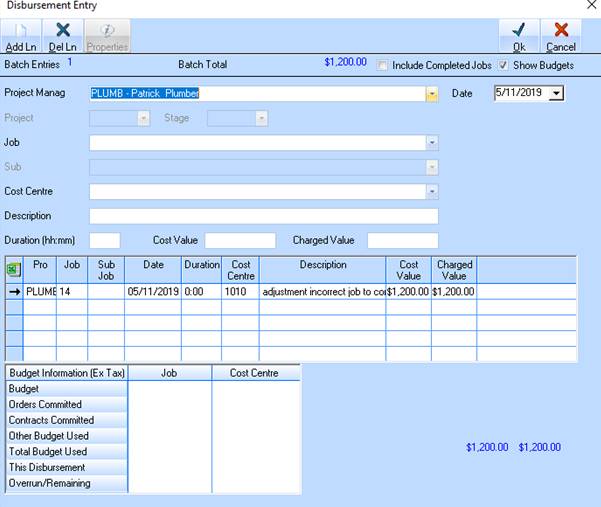Expand the Job dropdown list
The height and width of the screenshot is (507, 601).
pyautogui.click(x=432, y=143)
